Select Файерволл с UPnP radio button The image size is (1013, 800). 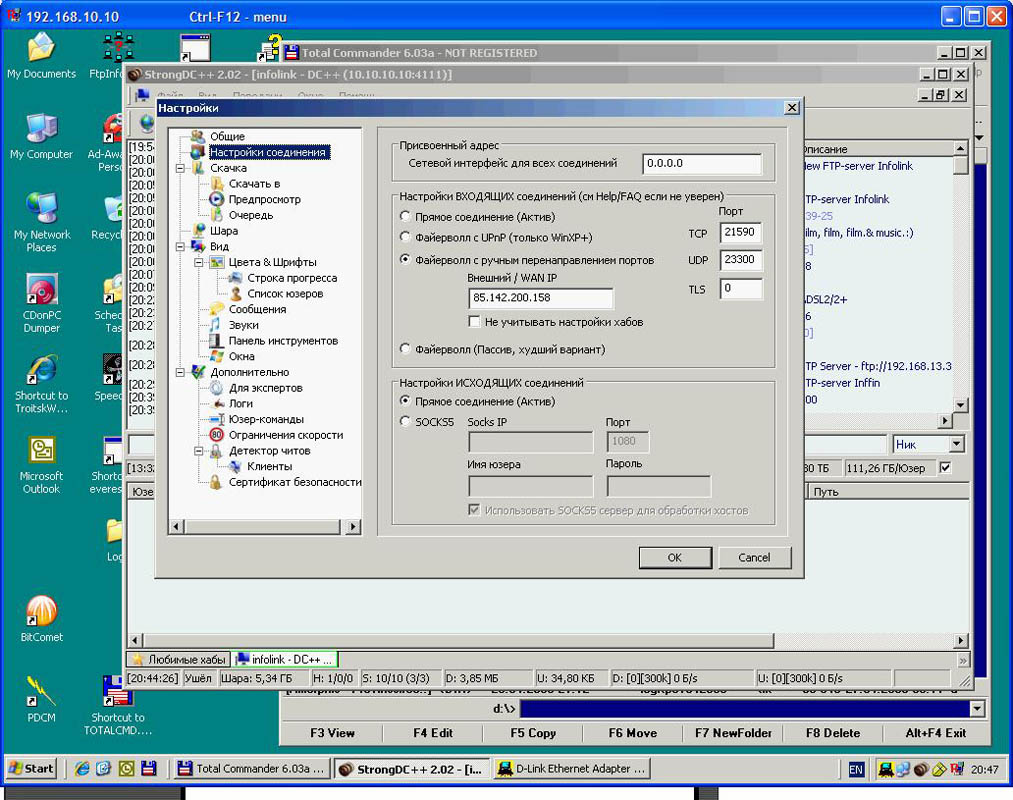405,237
